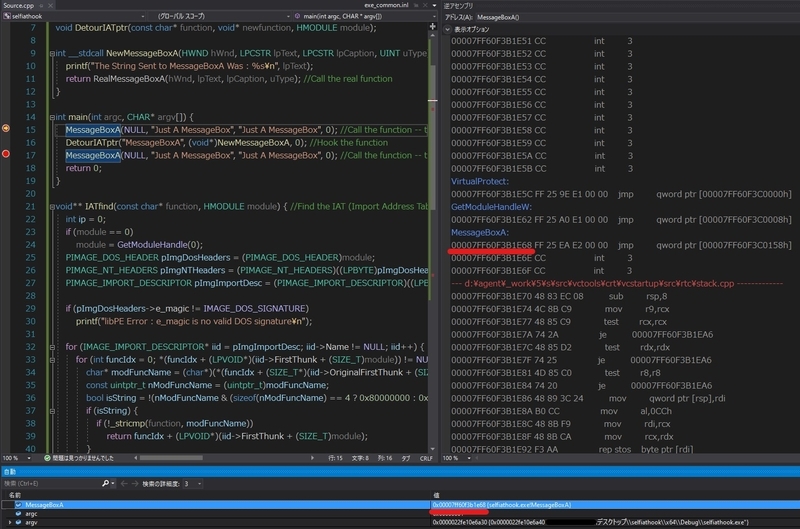Click the タブ indentation indicator
This screenshot has height=529, width=800.
tap(406, 458)
